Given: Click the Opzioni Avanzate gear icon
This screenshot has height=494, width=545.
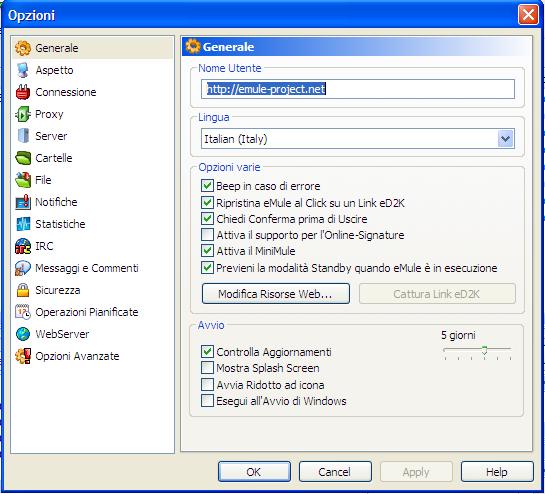Looking at the screenshot, I should tap(23, 356).
